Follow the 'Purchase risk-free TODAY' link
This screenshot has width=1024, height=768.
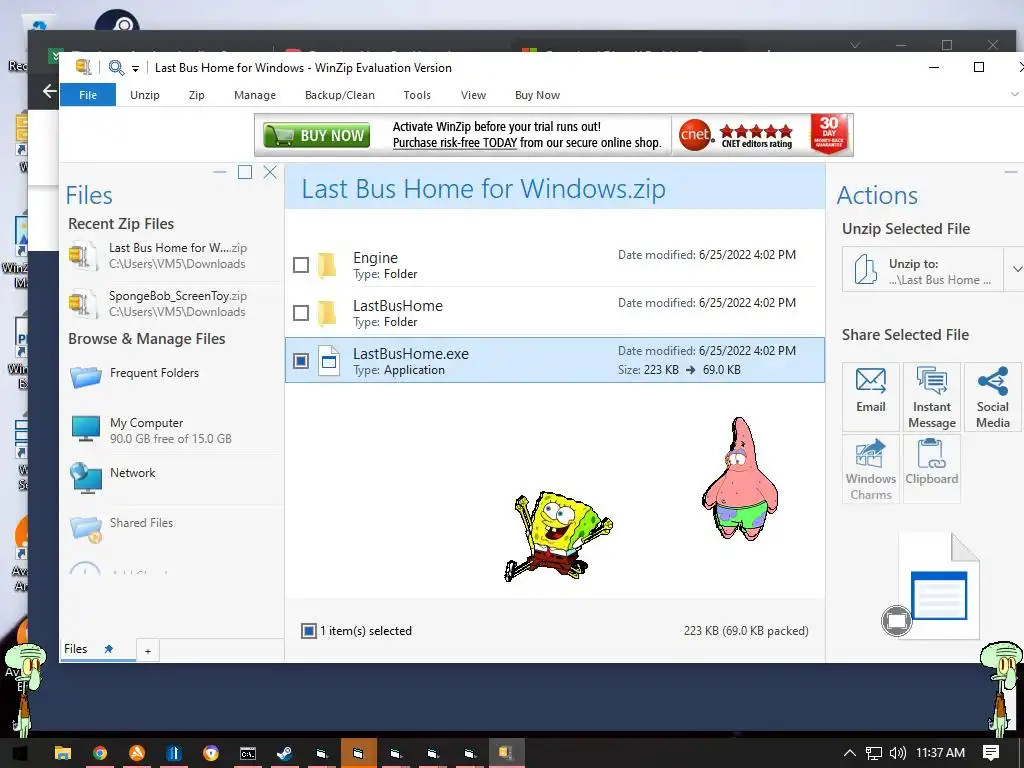coord(455,143)
